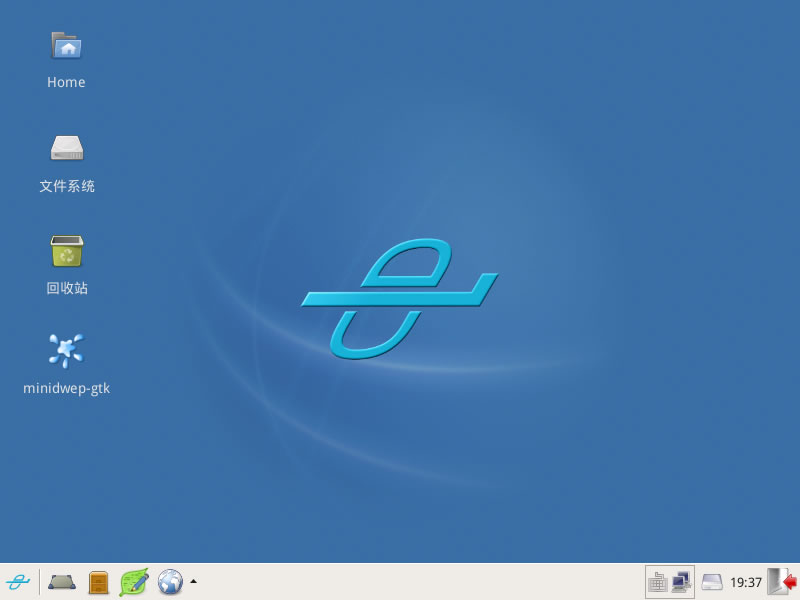Open the Xfce applications menu button
800x600 pixels.
pyautogui.click(x=18, y=582)
